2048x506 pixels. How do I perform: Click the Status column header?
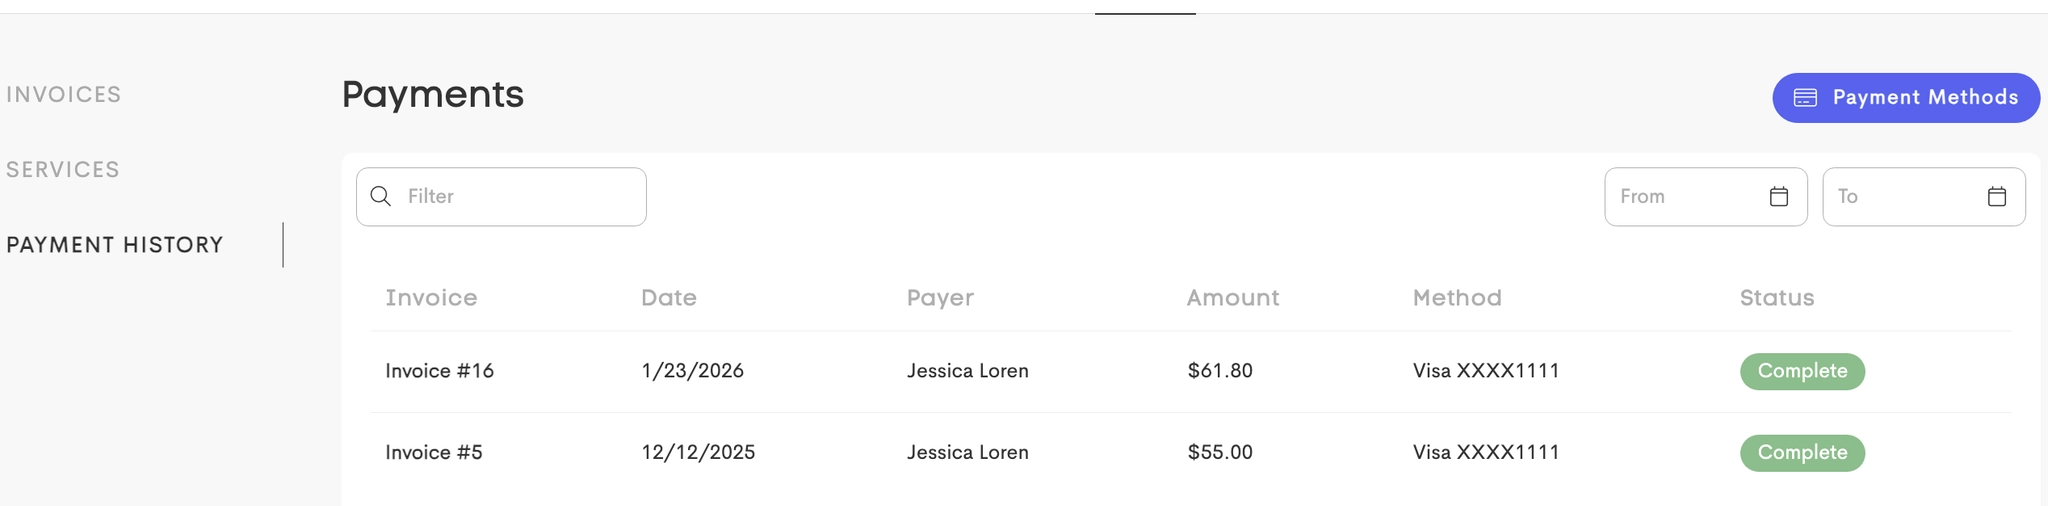(x=1776, y=298)
